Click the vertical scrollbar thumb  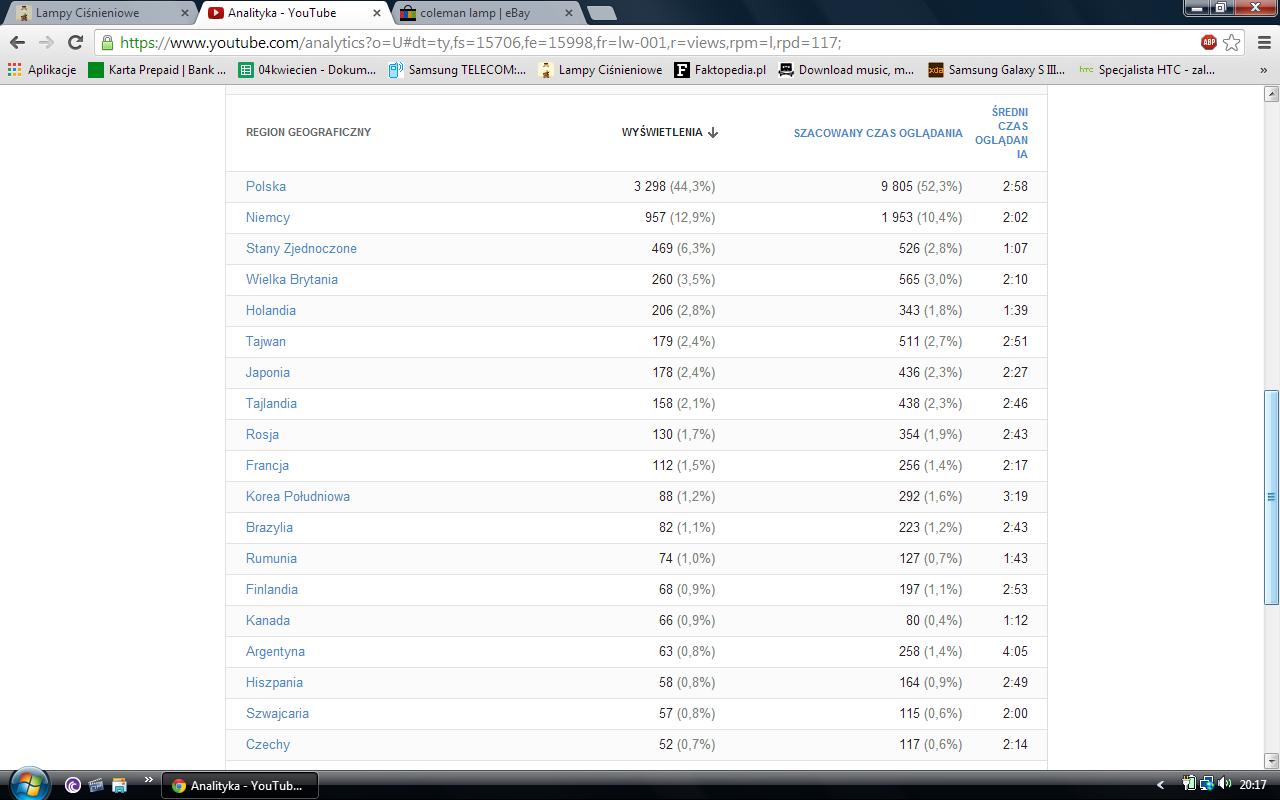pyautogui.click(x=1272, y=496)
